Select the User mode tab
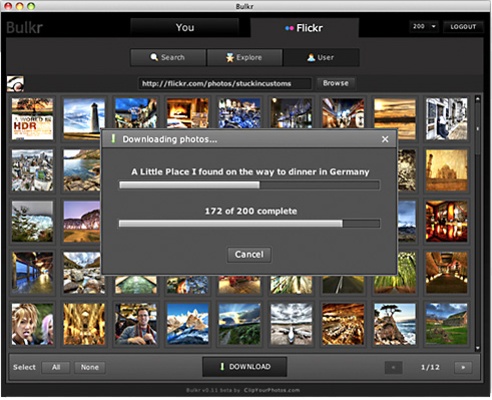 pos(321,57)
